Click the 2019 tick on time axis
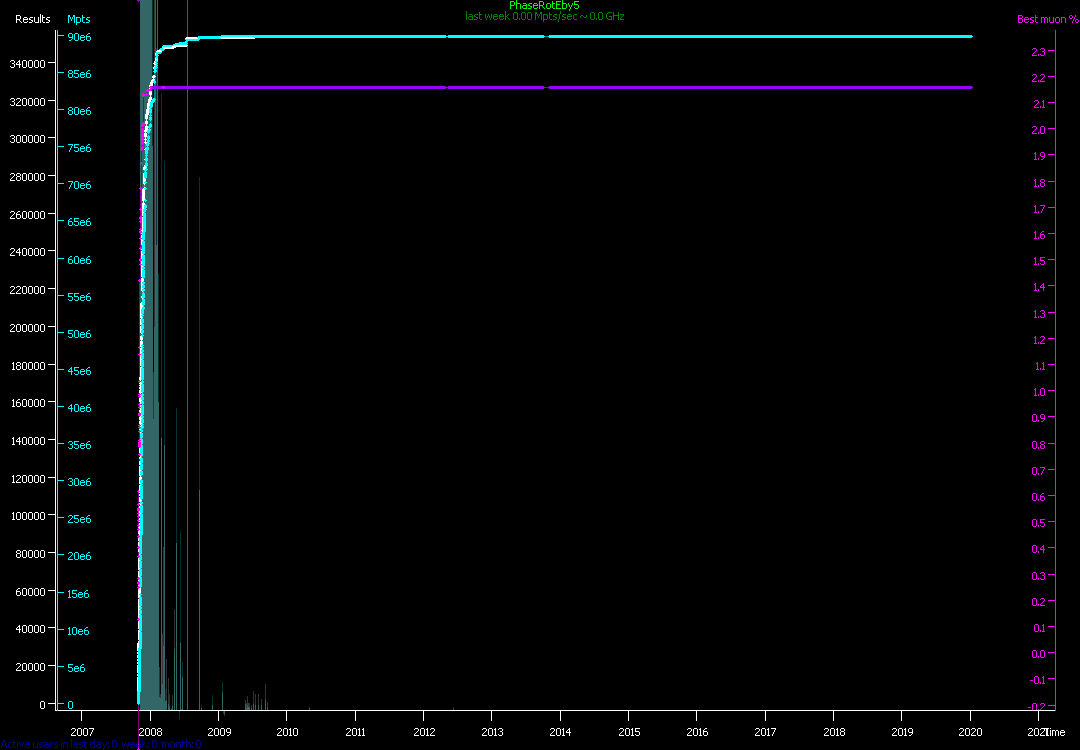Image resolution: width=1080 pixels, height=750 pixels. pyautogui.click(x=902, y=732)
